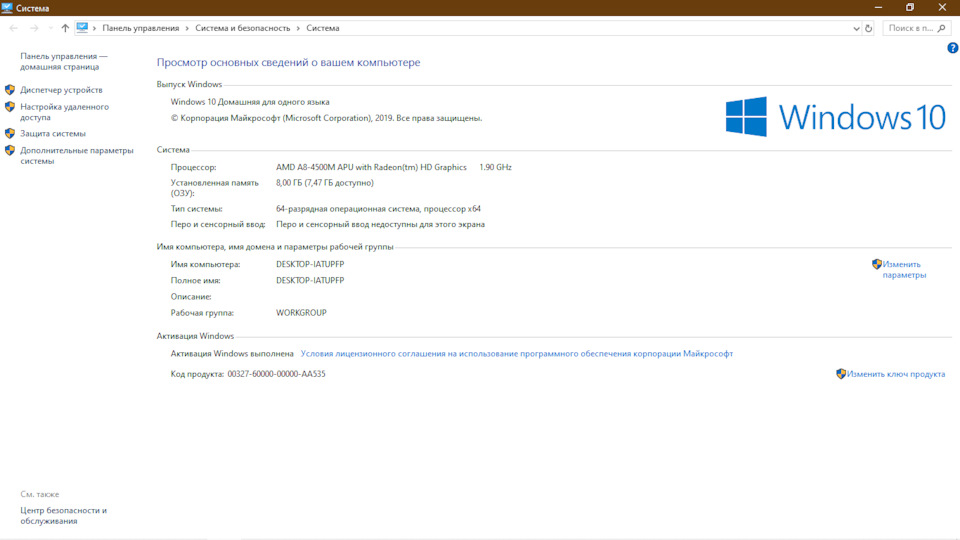Open recent locations dropdown arrow
Viewport: 960px width, 540px height.
pyautogui.click(x=50, y=28)
